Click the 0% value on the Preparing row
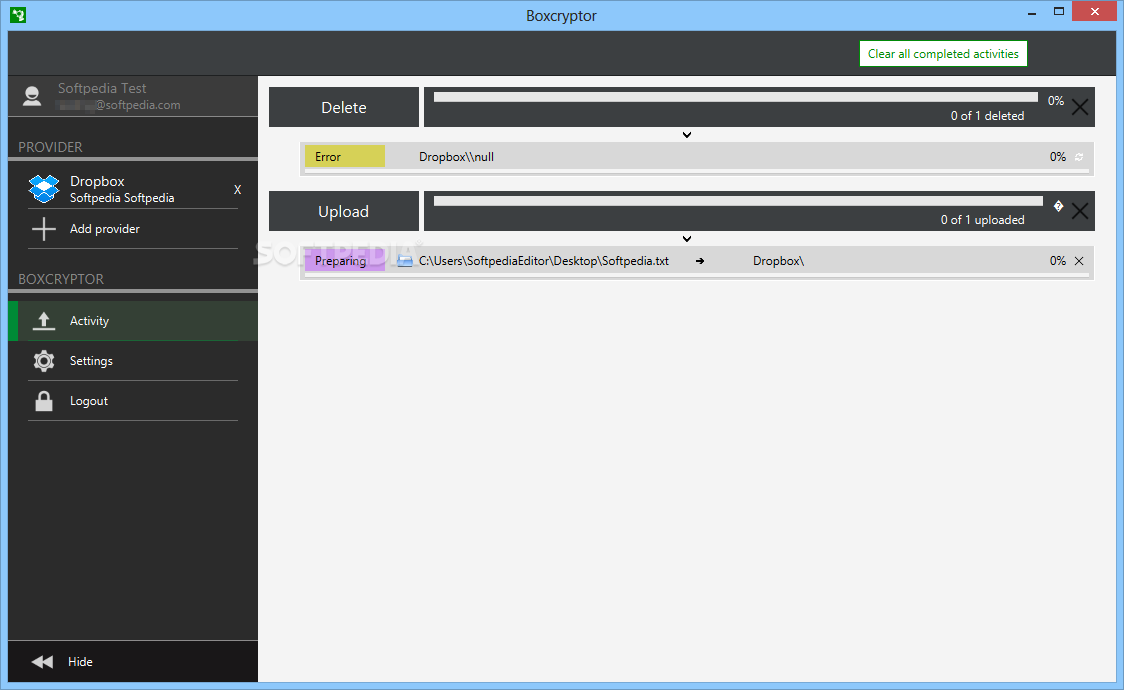1124x690 pixels. 1057,261
